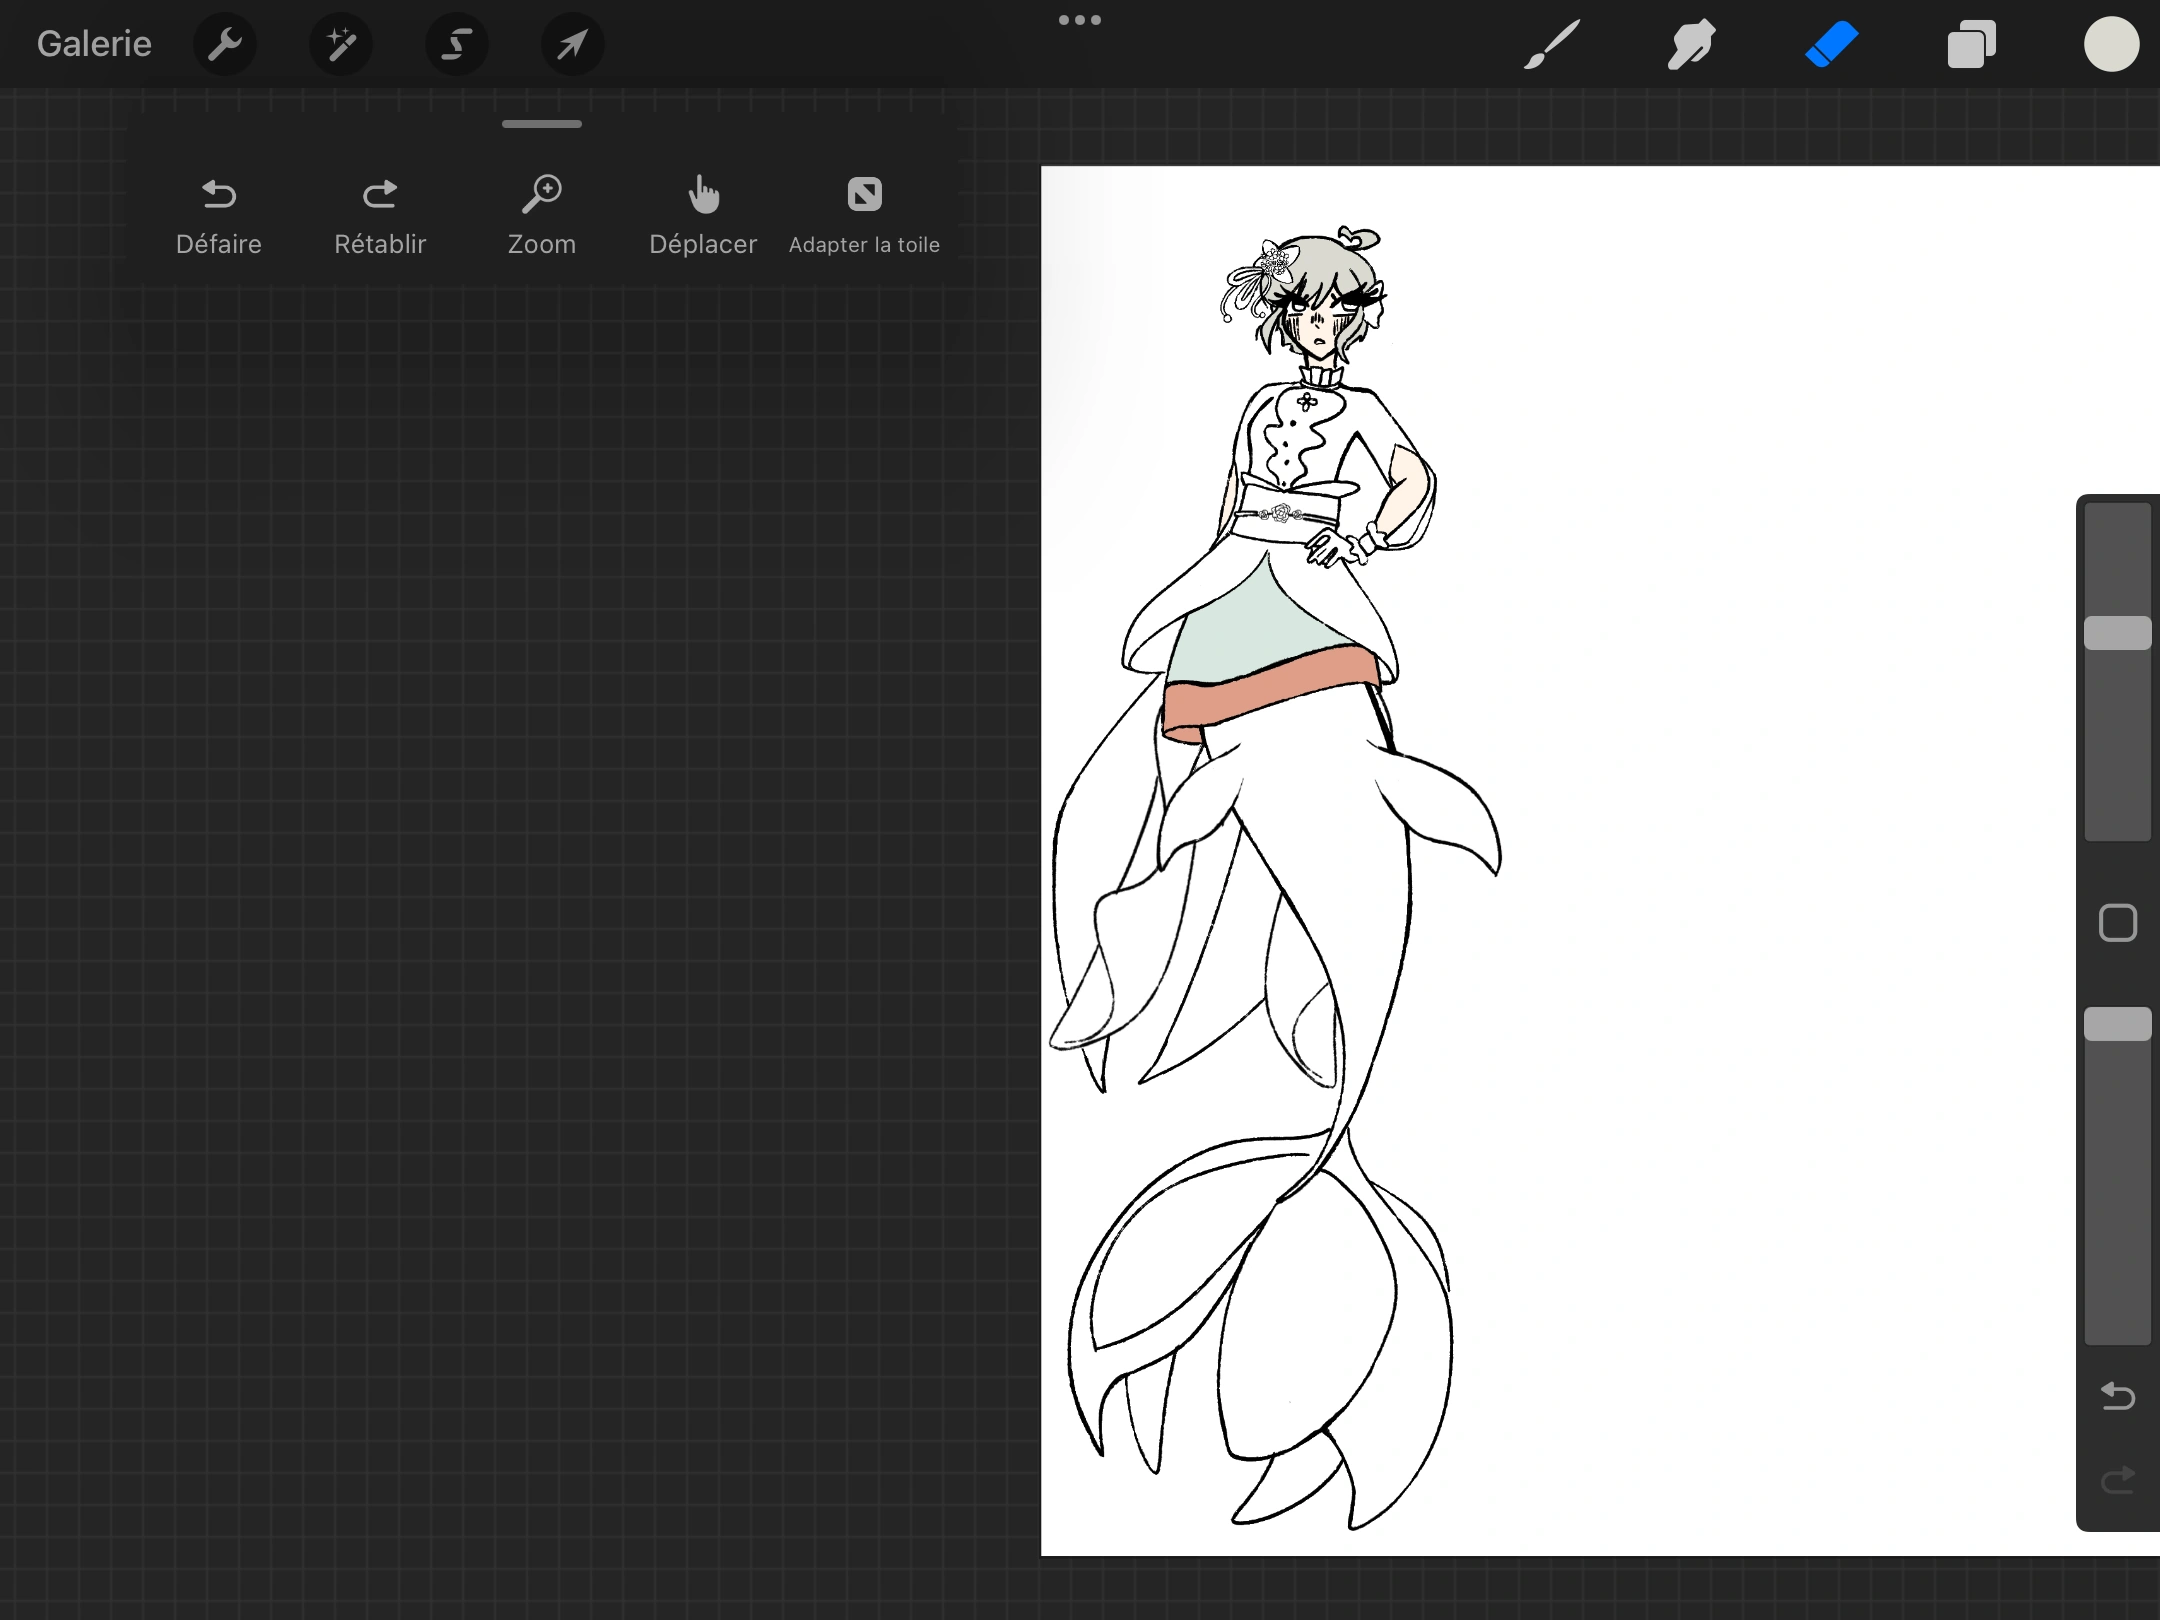Activate the Selection tool

[457, 43]
